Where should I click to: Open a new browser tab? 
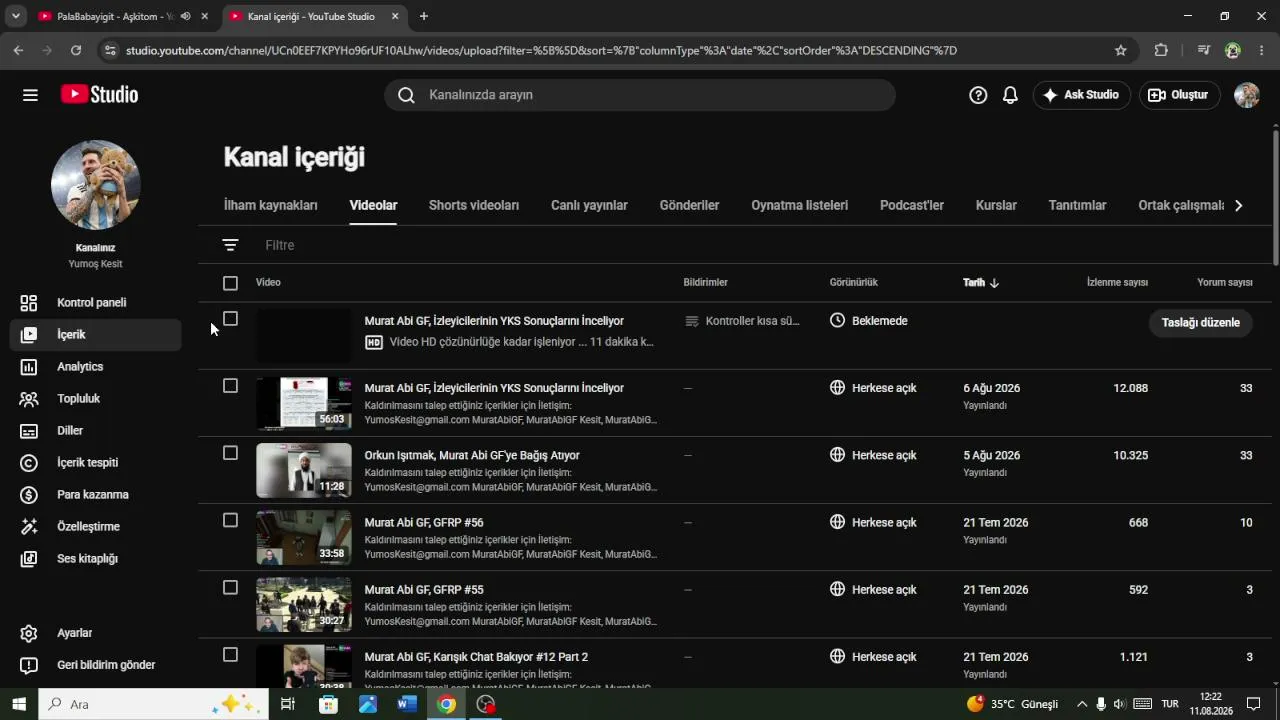tap(424, 16)
